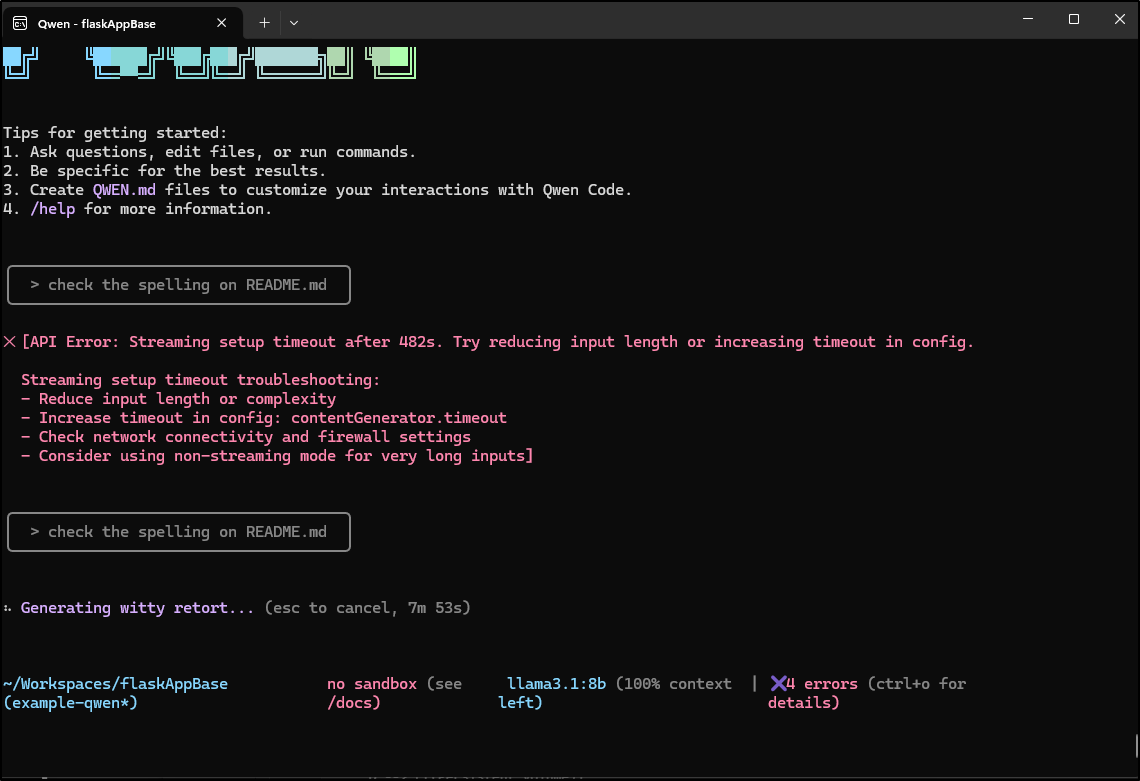Click 'Consider using non-streaming mode' line
Viewport: 1140px width, 781px height.
pyautogui.click(x=277, y=456)
